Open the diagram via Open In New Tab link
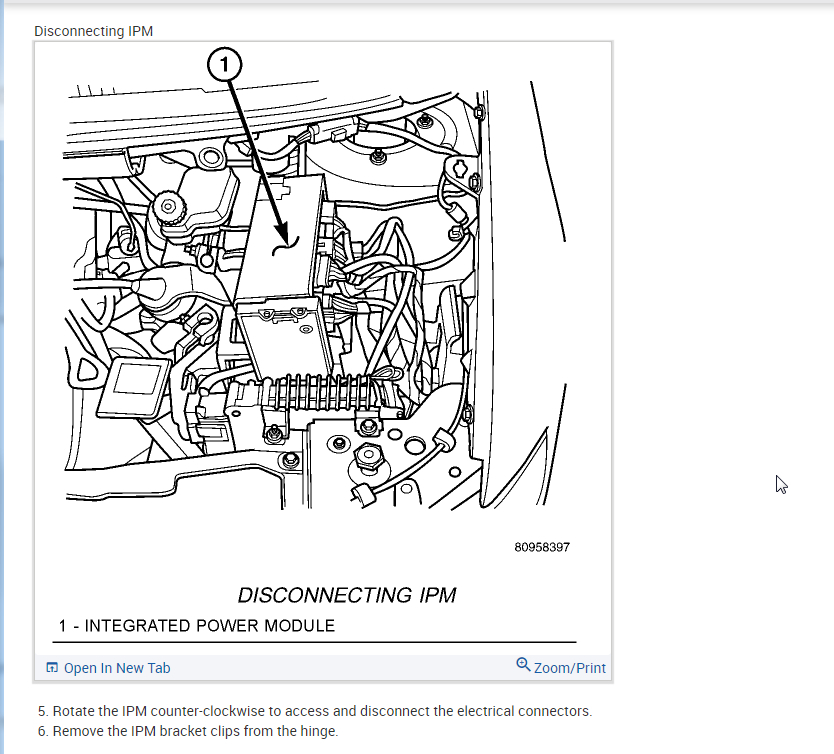834x754 pixels. pyautogui.click(x=116, y=668)
